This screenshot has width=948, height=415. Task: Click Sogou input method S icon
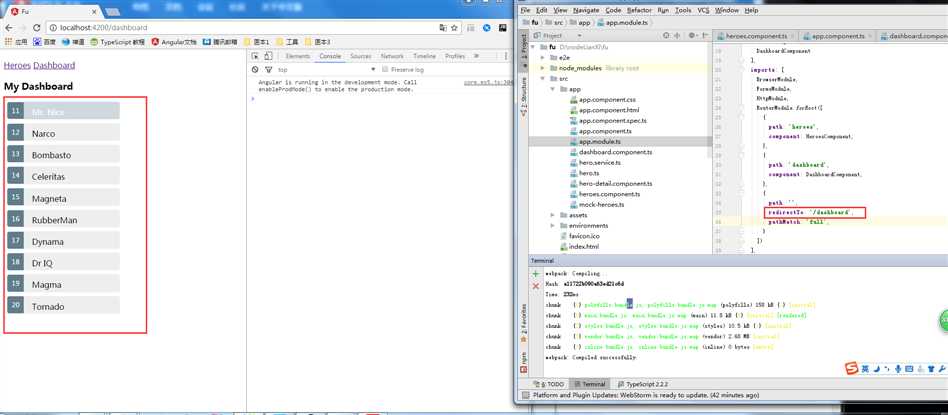[x=851, y=368]
